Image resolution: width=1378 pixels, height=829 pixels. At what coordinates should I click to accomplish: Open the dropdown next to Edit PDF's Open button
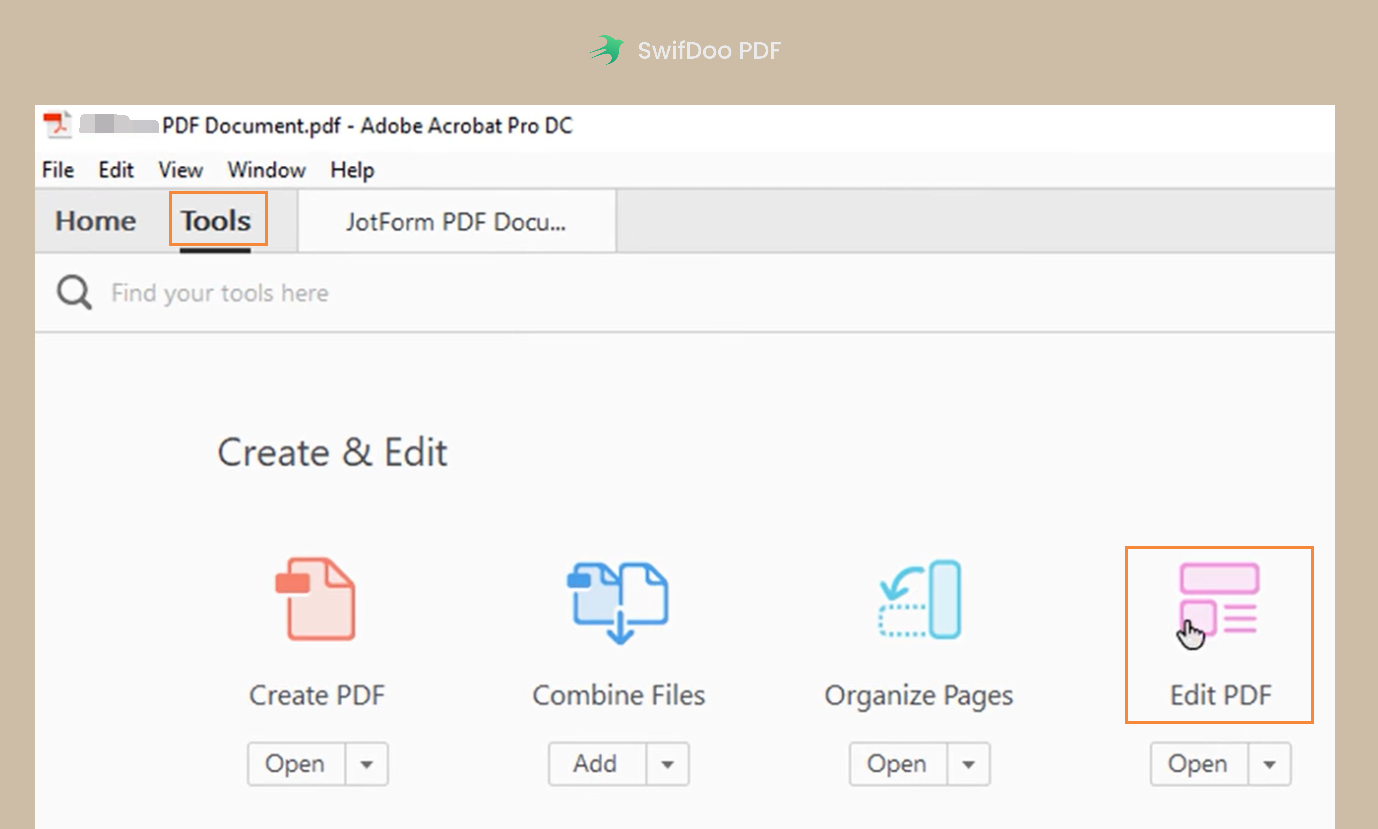click(x=1270, y=763)
